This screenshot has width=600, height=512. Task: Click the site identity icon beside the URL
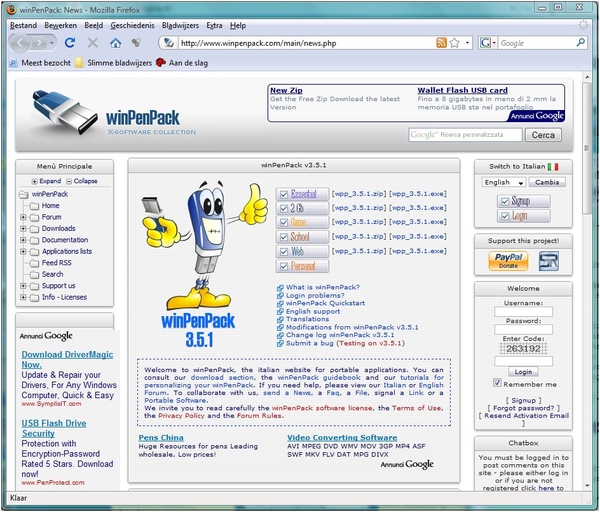click(169, 43)
